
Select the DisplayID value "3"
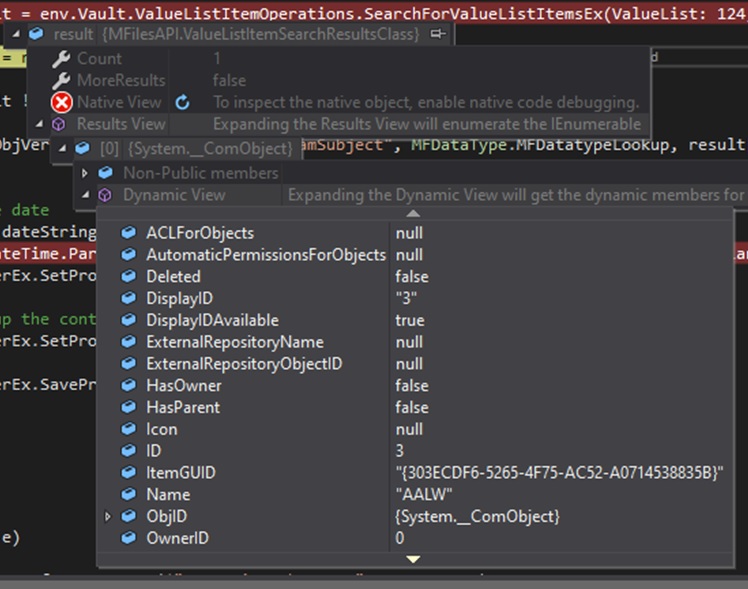pos(406,298)
